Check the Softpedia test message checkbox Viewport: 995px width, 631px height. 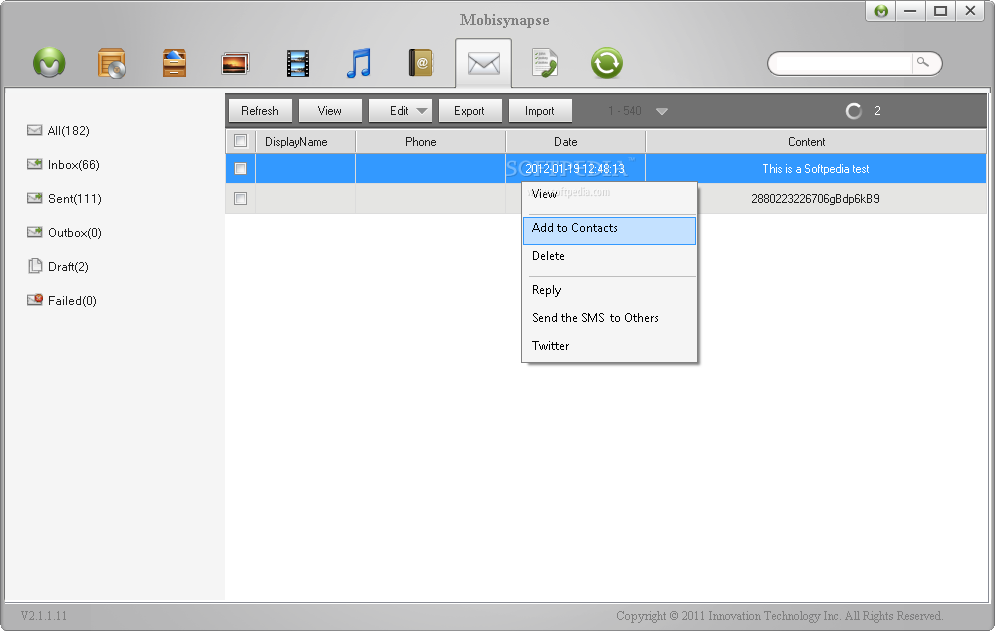click(241, 168)
